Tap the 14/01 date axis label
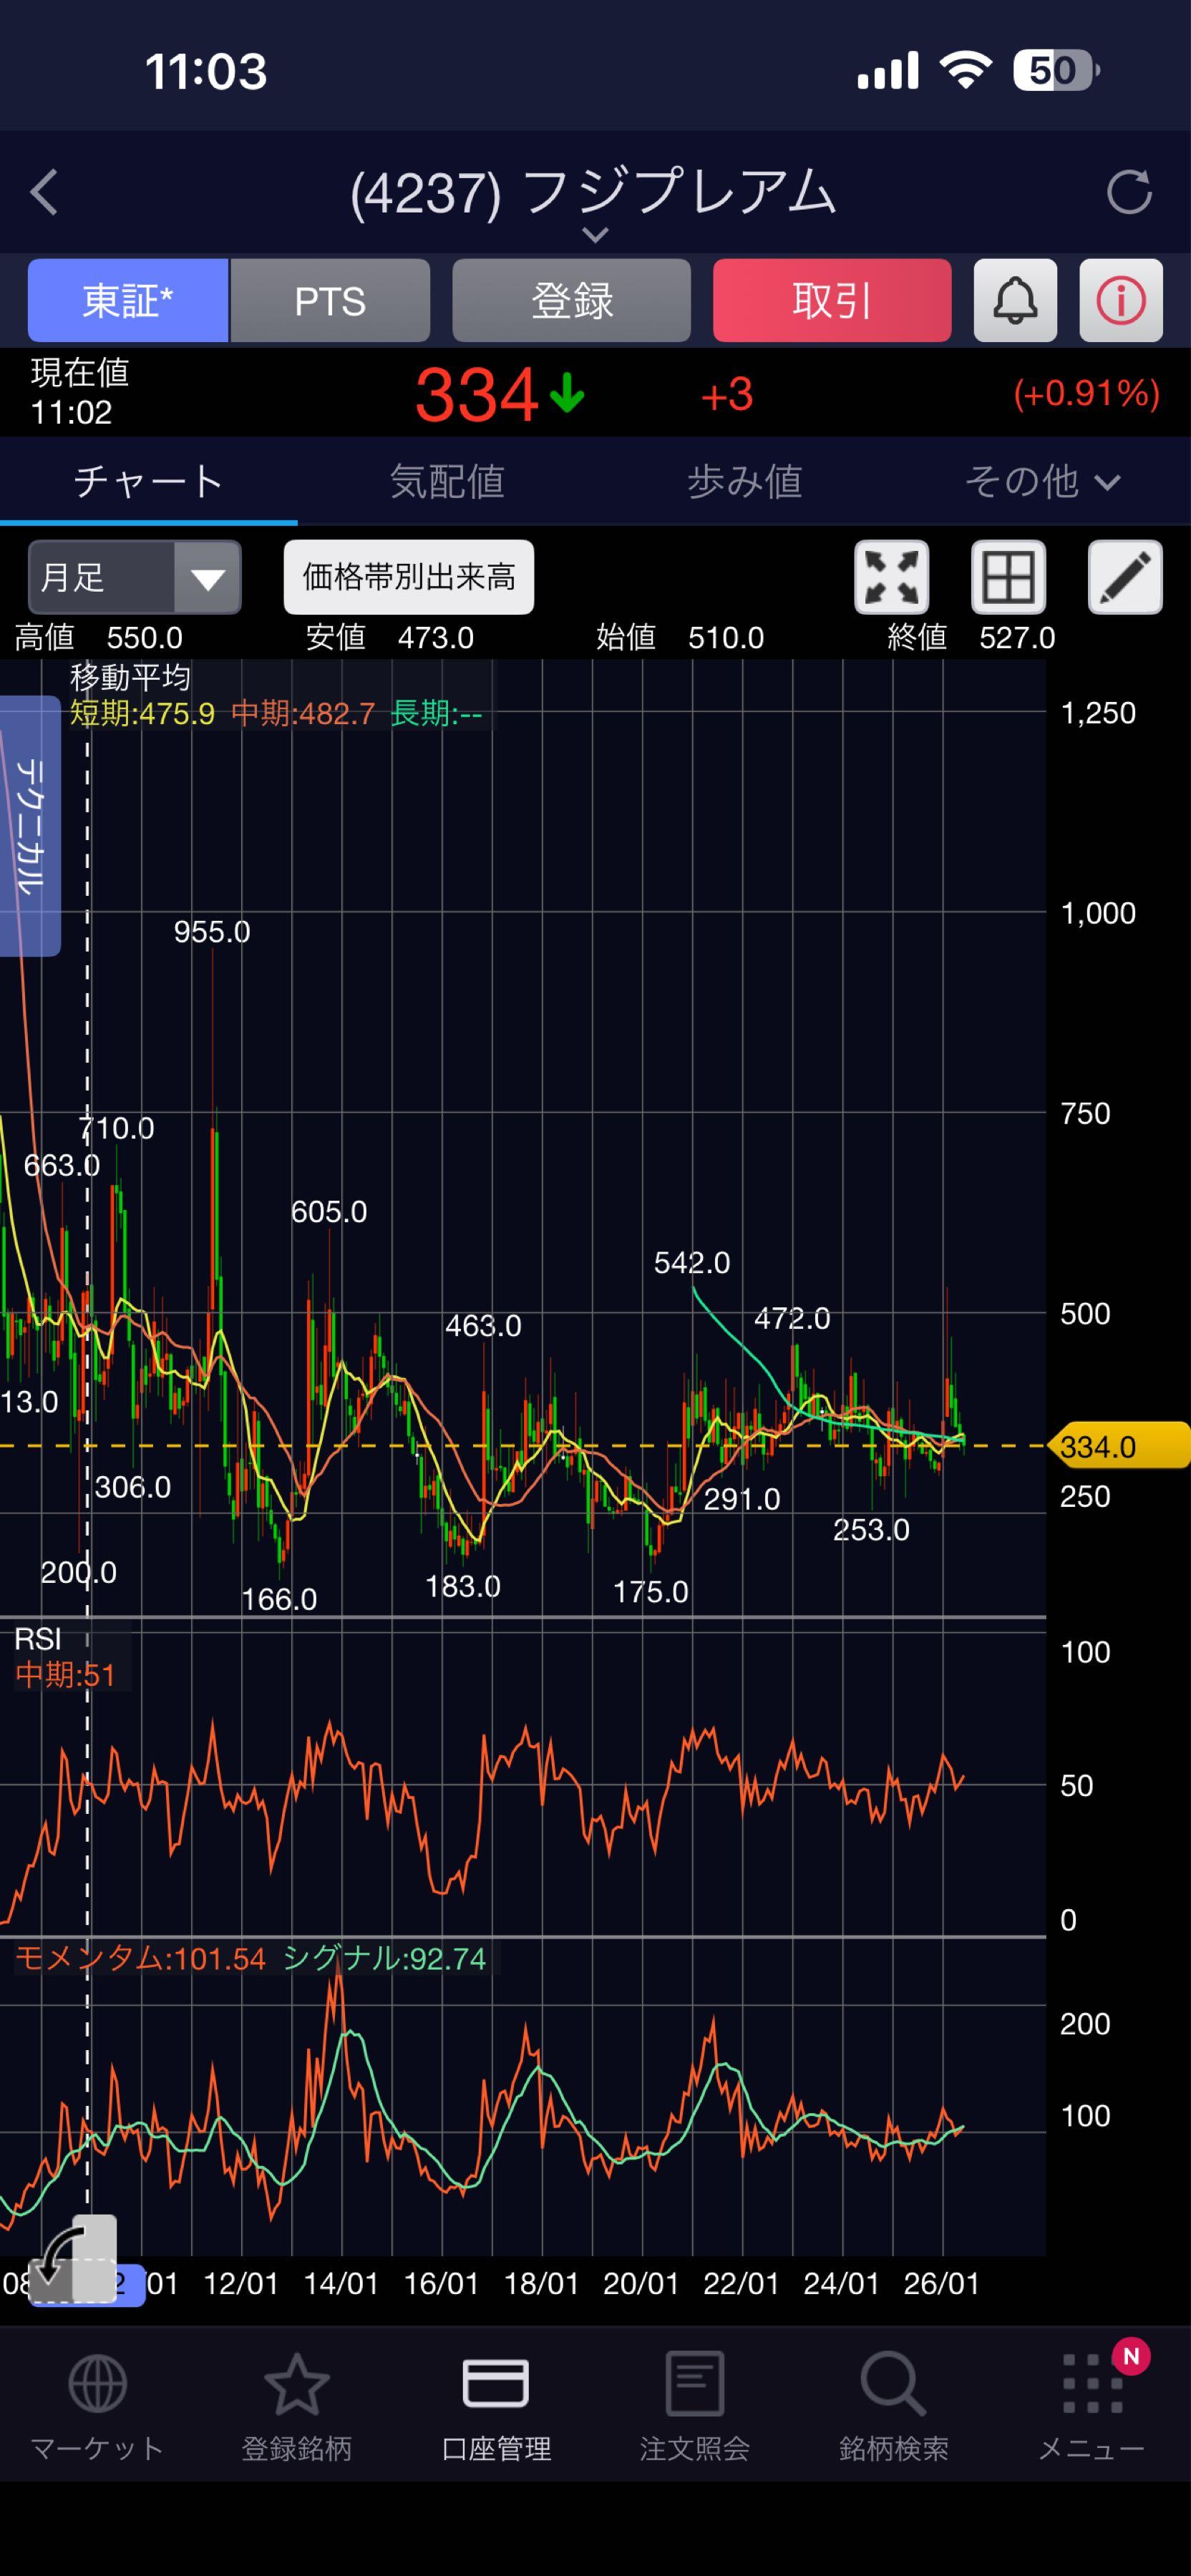 tap(341, 2283)
